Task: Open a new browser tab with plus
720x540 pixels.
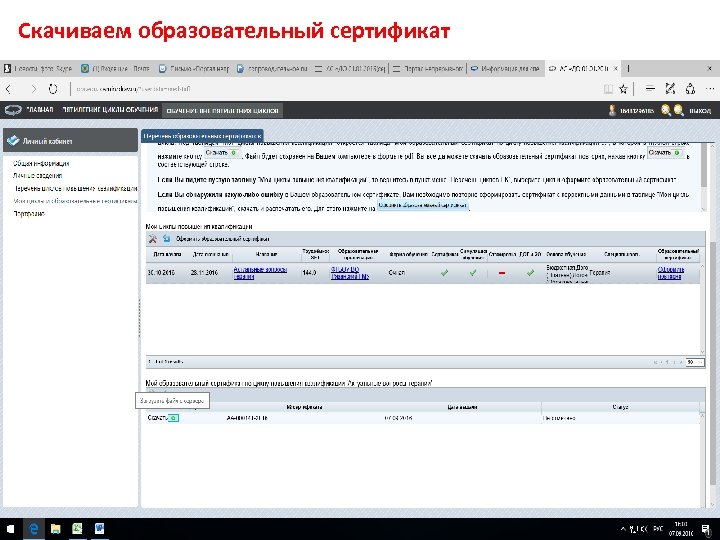Action: (628, 68)
